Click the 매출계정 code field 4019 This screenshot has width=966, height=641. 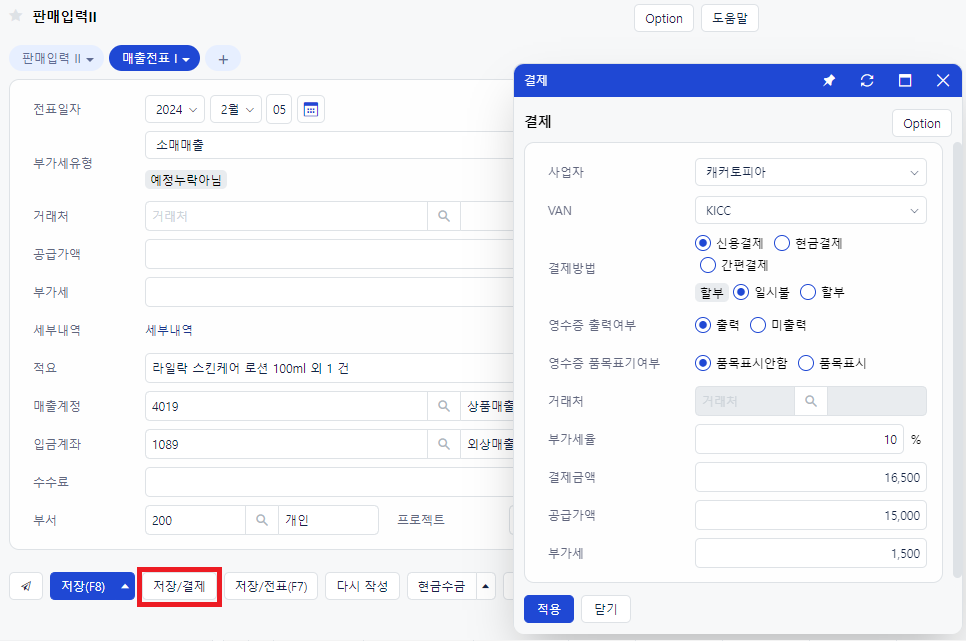286,406
